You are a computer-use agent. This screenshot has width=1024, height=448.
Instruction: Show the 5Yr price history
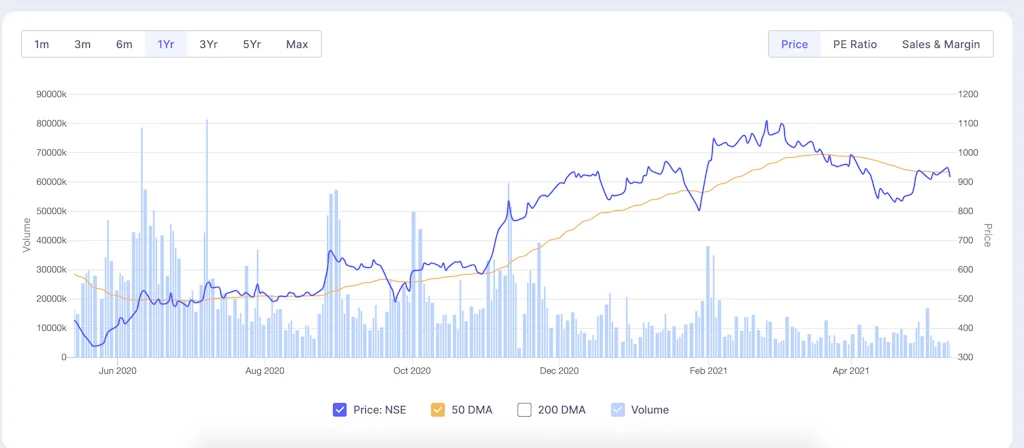(x=251, y=44)
